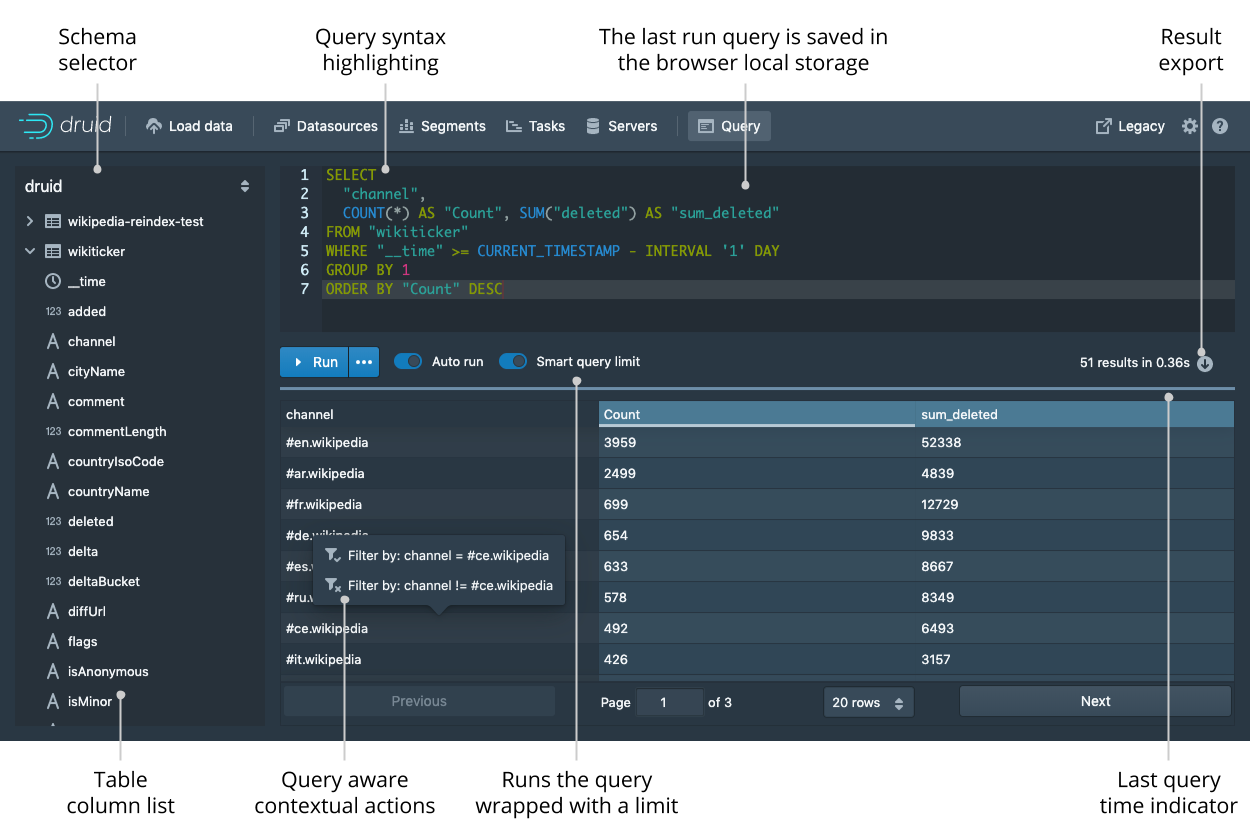Click the numeric icon beside deltaBucket
This screenshot has width=1250, height=840.
pos(53,581)
